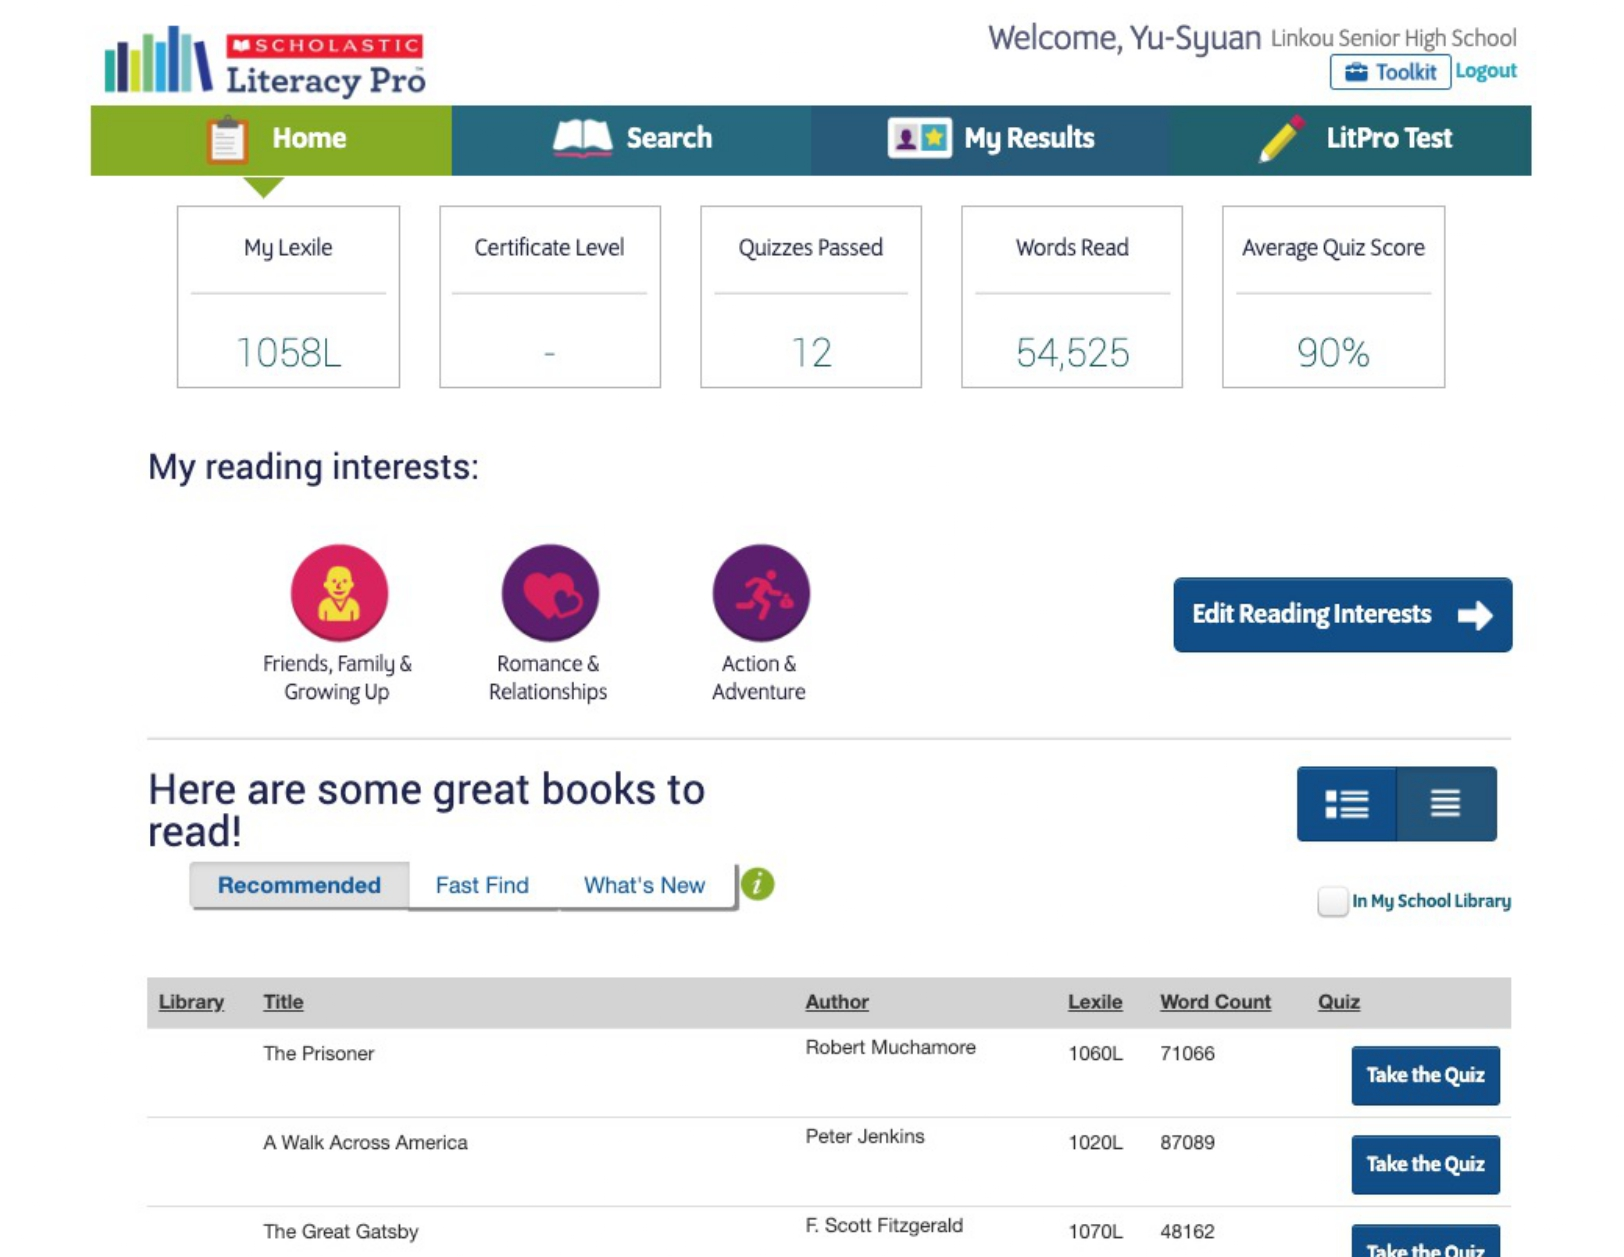1624x1257 pixels.
Task: Take the Quiz for The Prisoner
Action: (1425, 1075)
